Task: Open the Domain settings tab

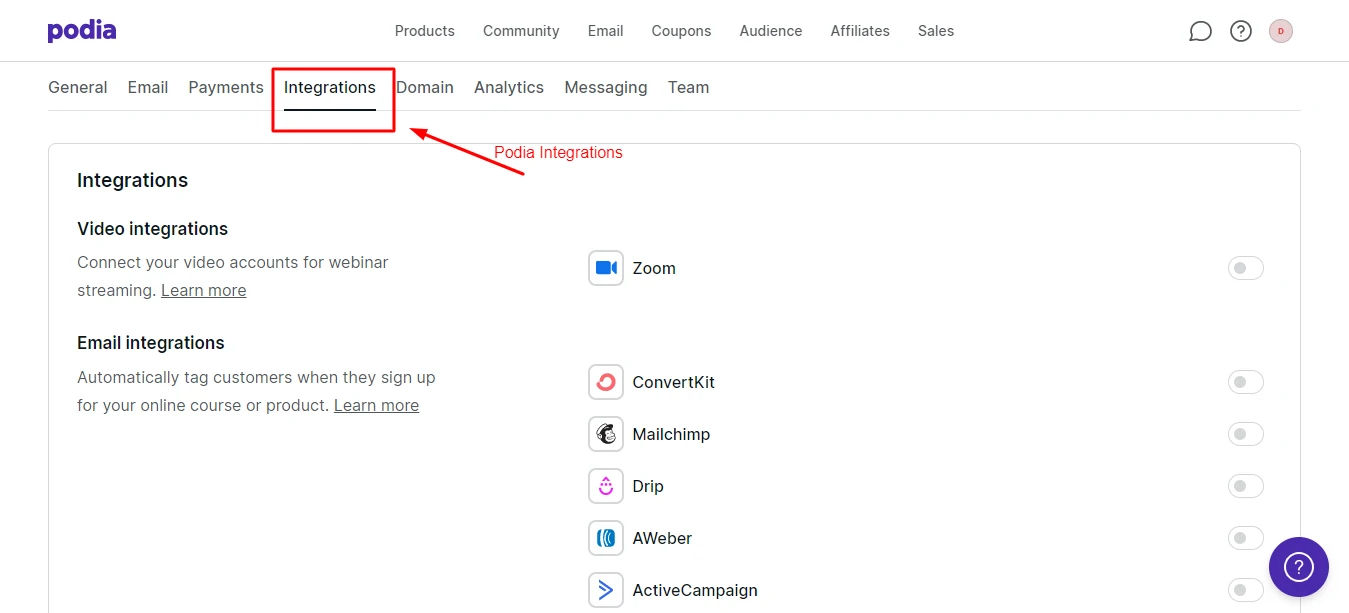Action: [x=425, y=87]
